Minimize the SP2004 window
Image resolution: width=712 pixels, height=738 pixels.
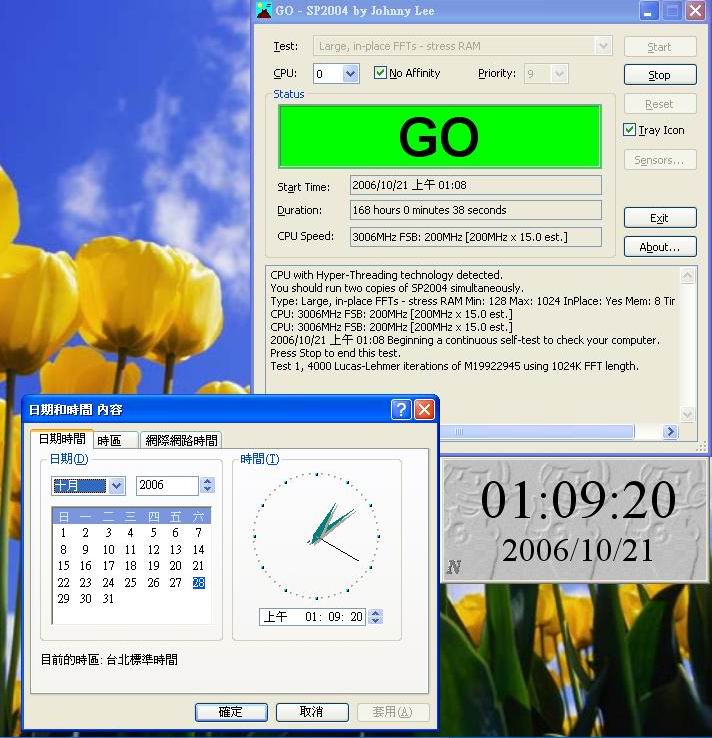pos(648,10)
